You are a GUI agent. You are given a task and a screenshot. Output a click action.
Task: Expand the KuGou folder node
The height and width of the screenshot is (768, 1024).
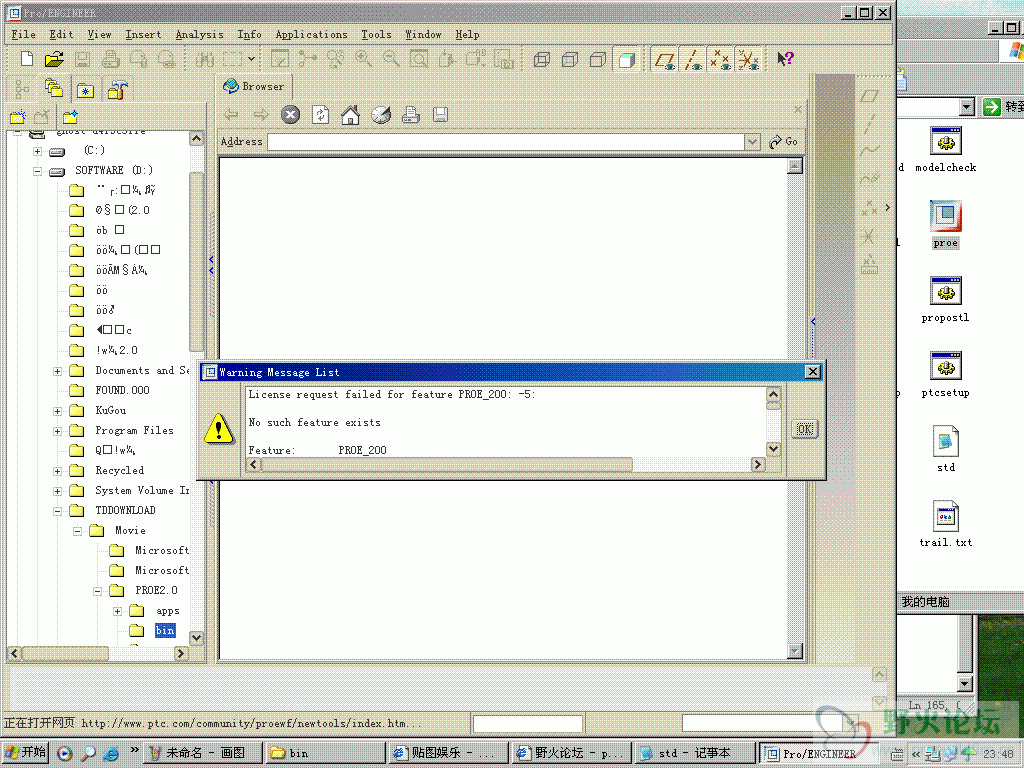tap(57, 411)
